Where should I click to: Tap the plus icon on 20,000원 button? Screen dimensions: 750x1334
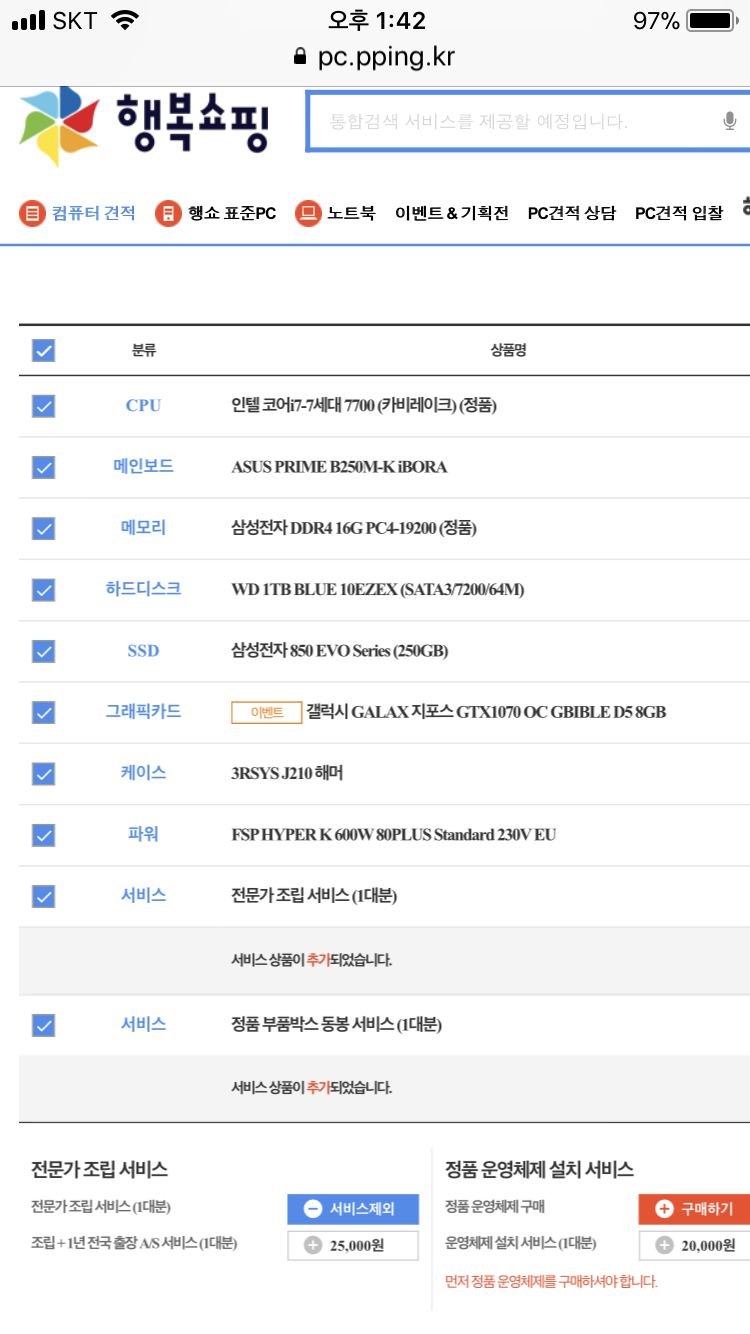pos(664,1246)
